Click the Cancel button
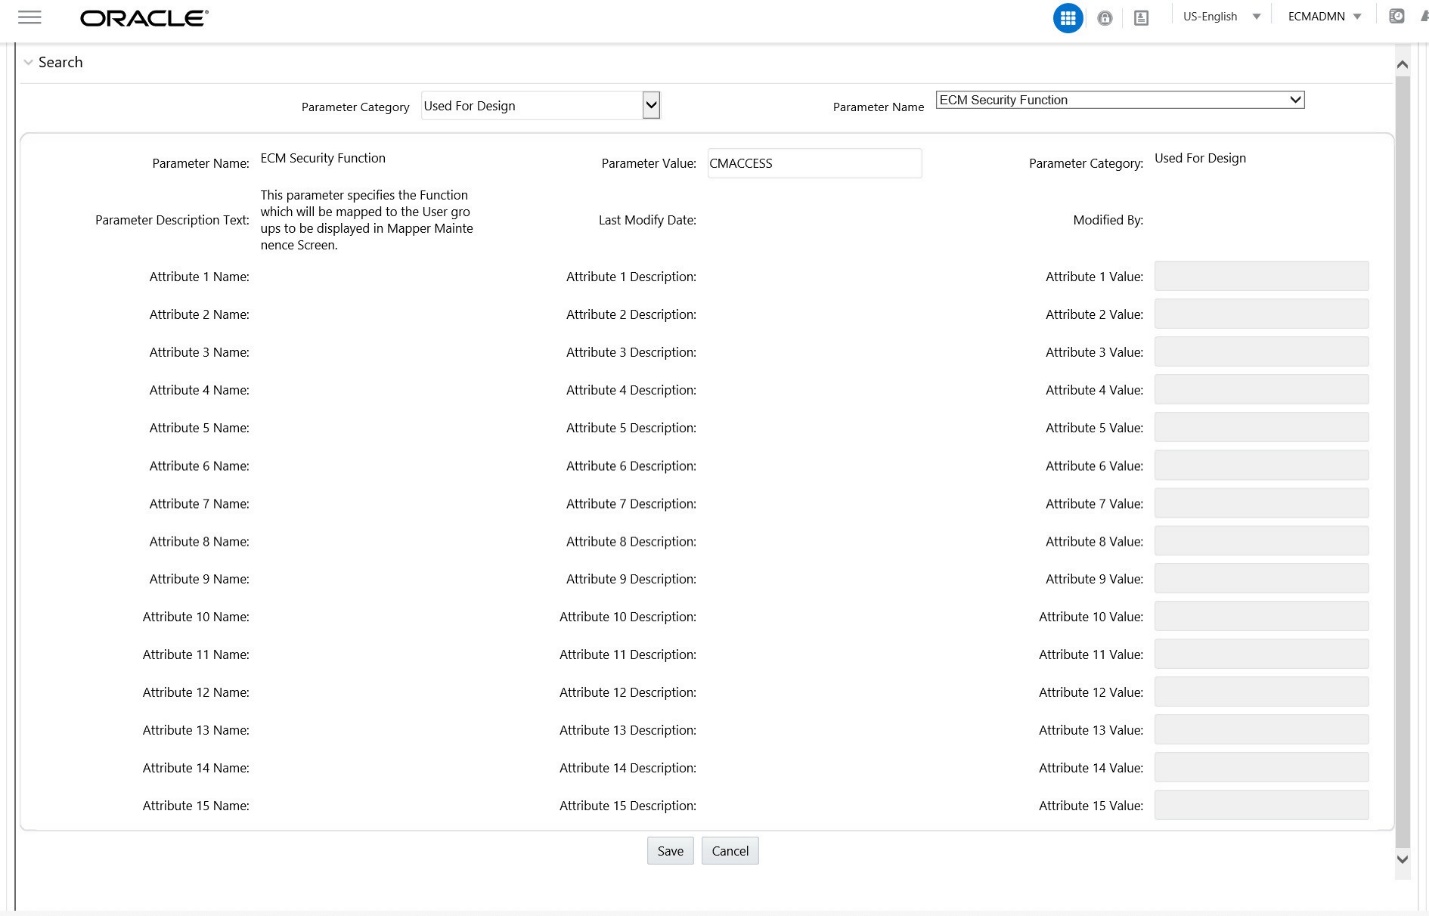1429x916 pixels. 730,851
